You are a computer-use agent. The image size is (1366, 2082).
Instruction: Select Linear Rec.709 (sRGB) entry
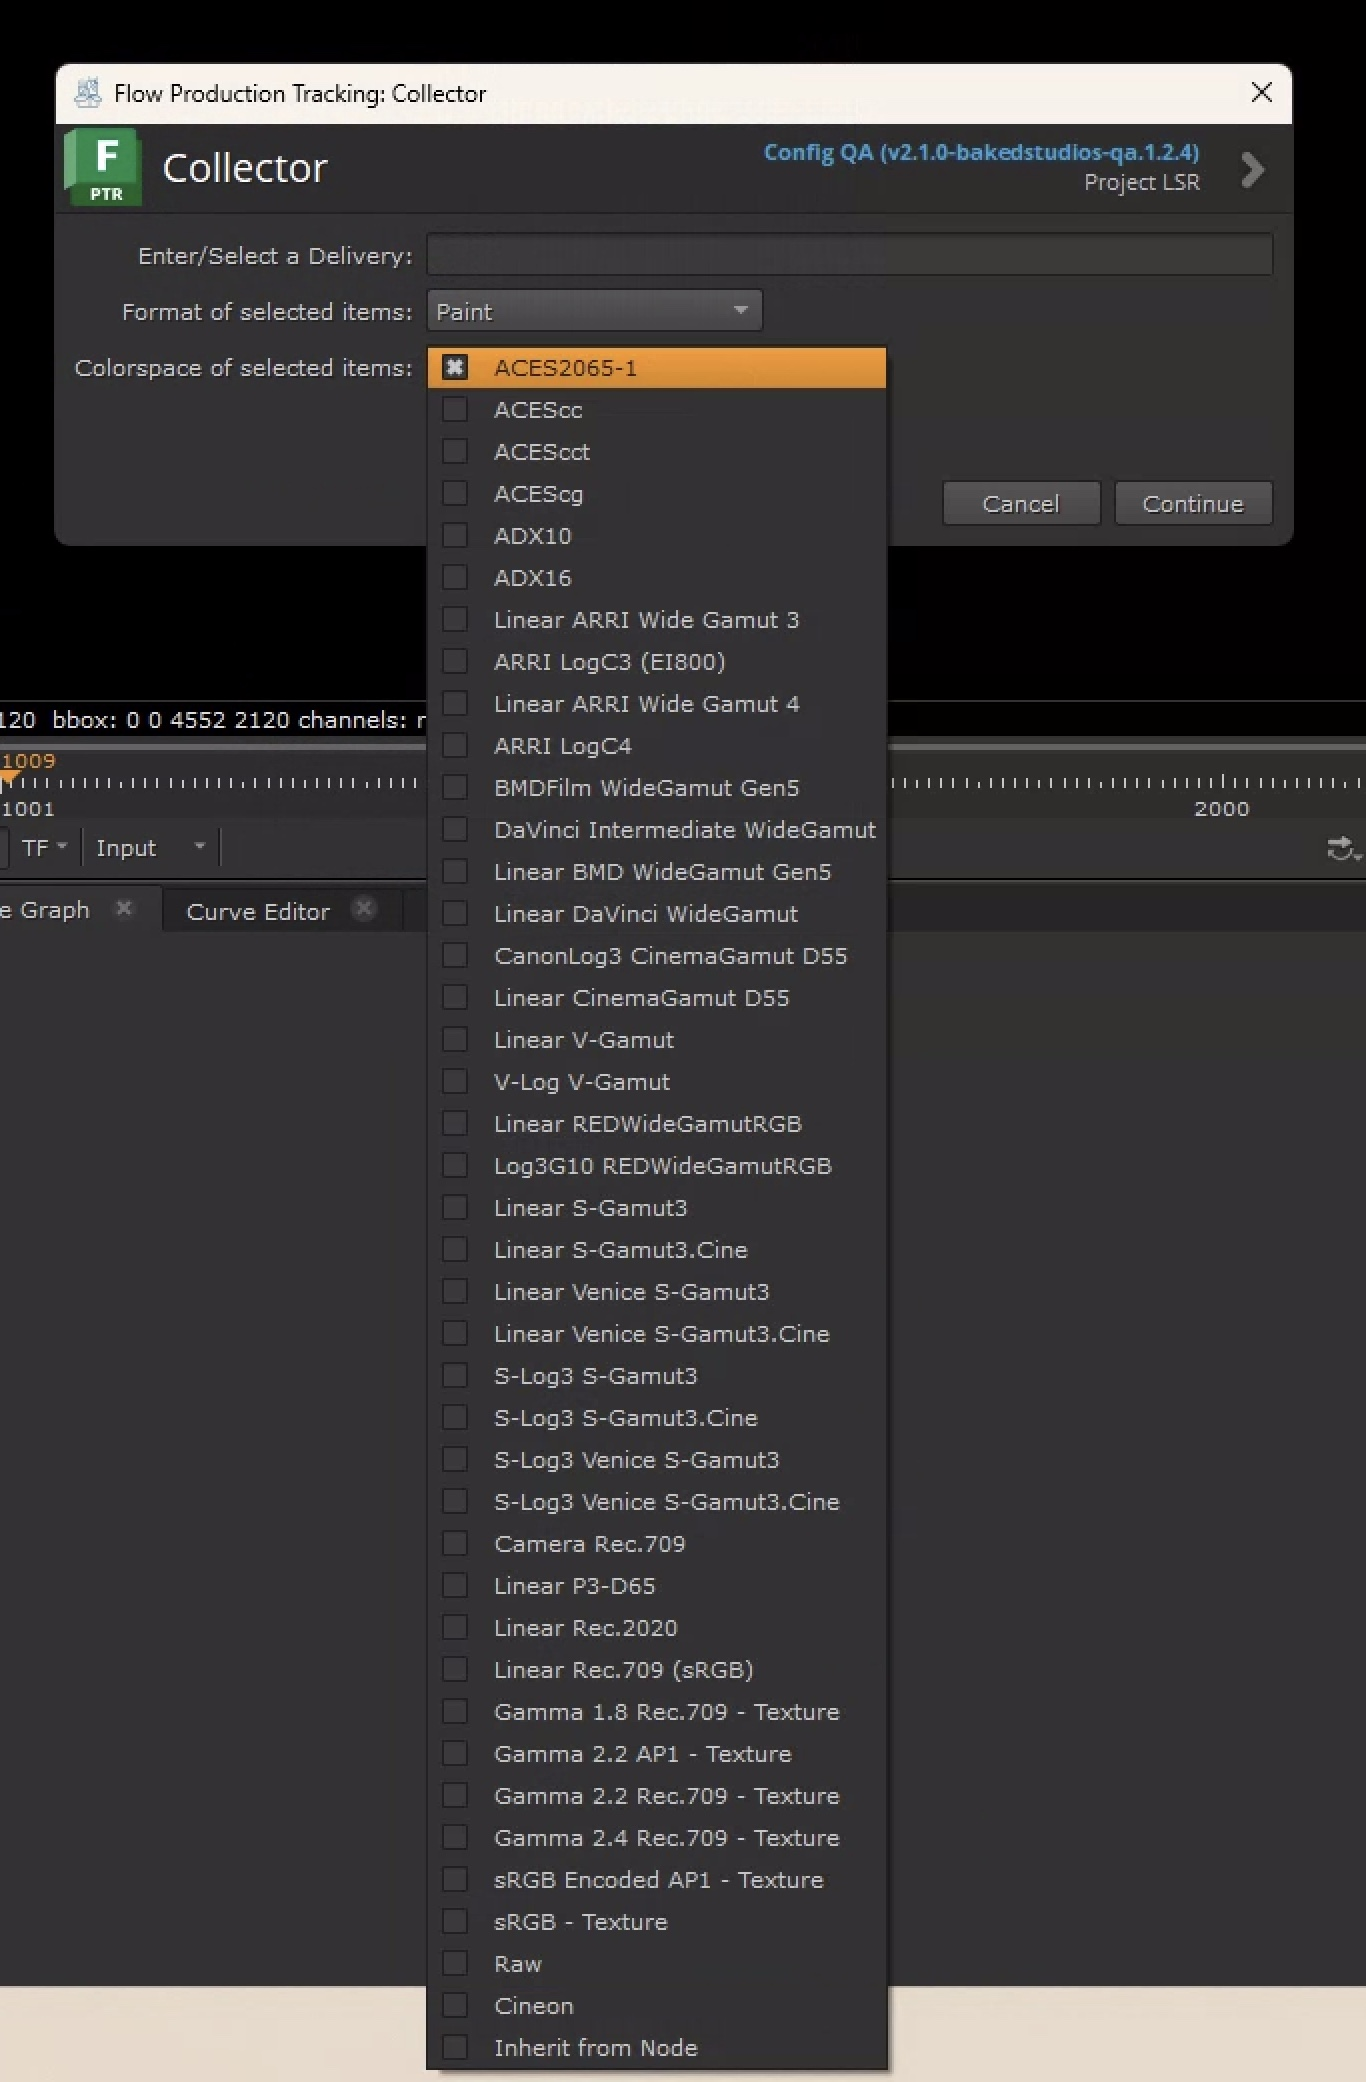[x=657, y=1669]
